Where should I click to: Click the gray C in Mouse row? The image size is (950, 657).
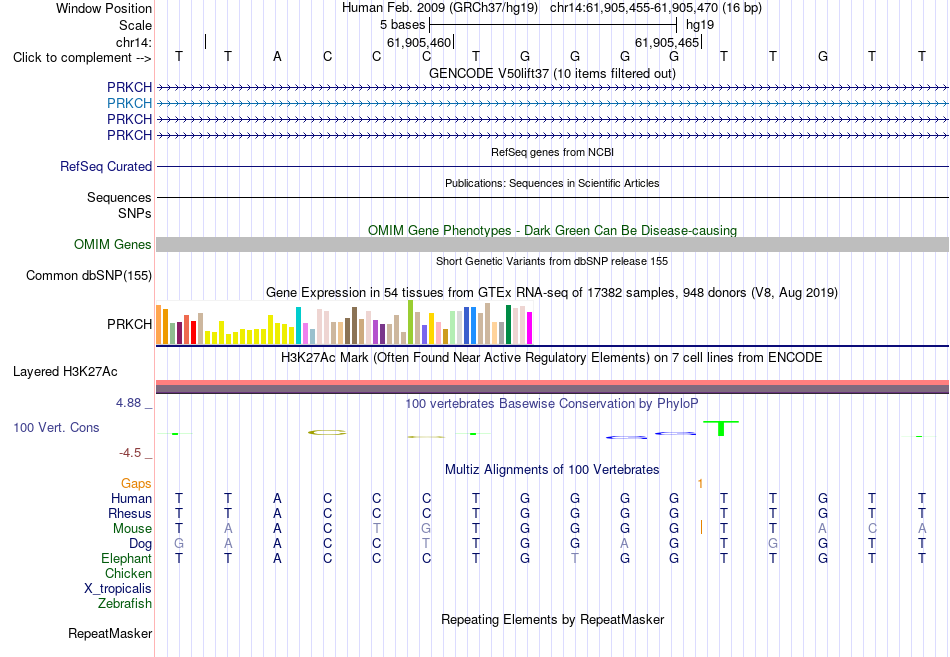[872, 529]
